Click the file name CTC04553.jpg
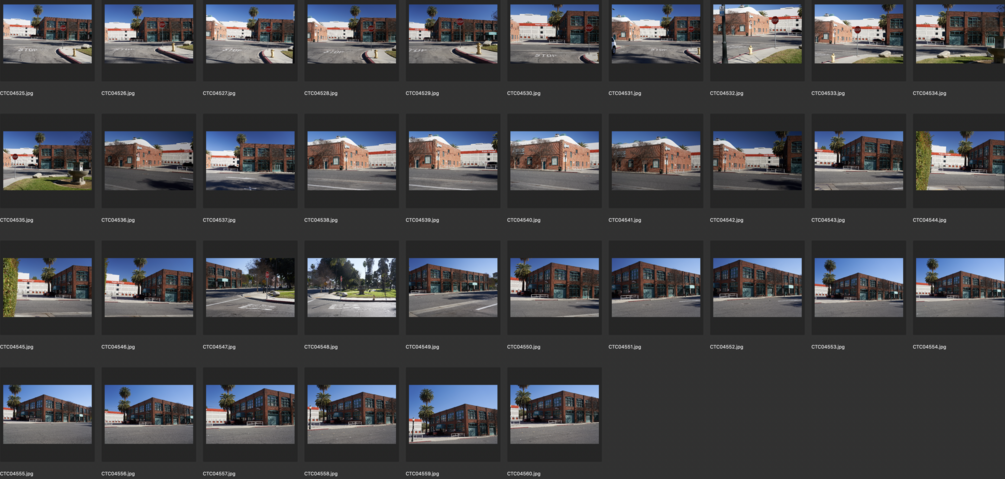 (x=828, y=347)
